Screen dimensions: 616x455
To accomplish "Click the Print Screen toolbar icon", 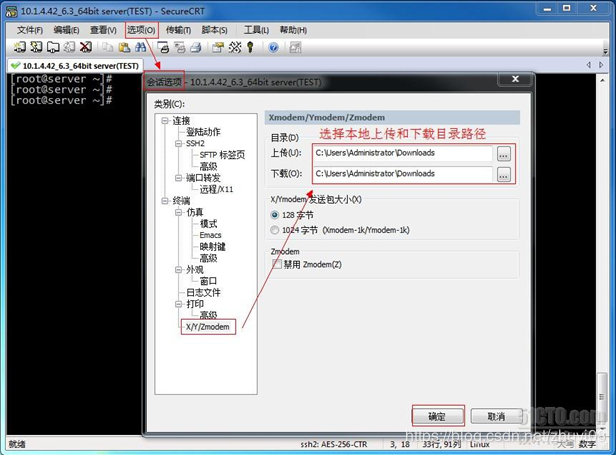I will point(163,48).
